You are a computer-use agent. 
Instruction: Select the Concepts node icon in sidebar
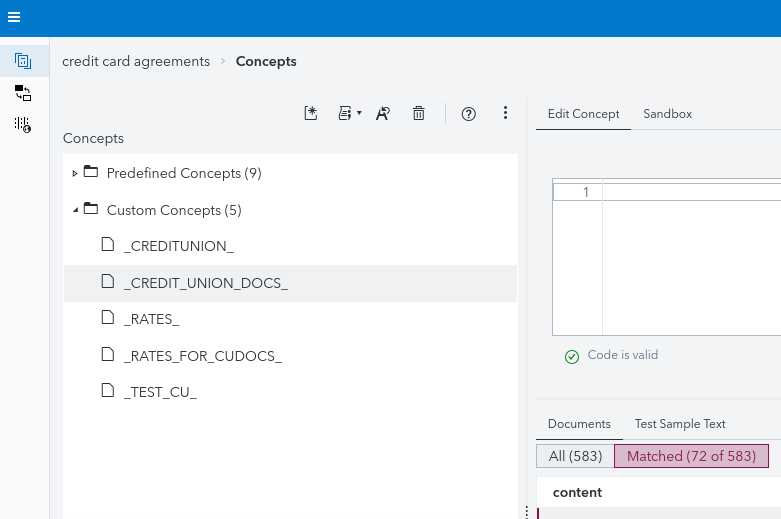pos(23,61)
